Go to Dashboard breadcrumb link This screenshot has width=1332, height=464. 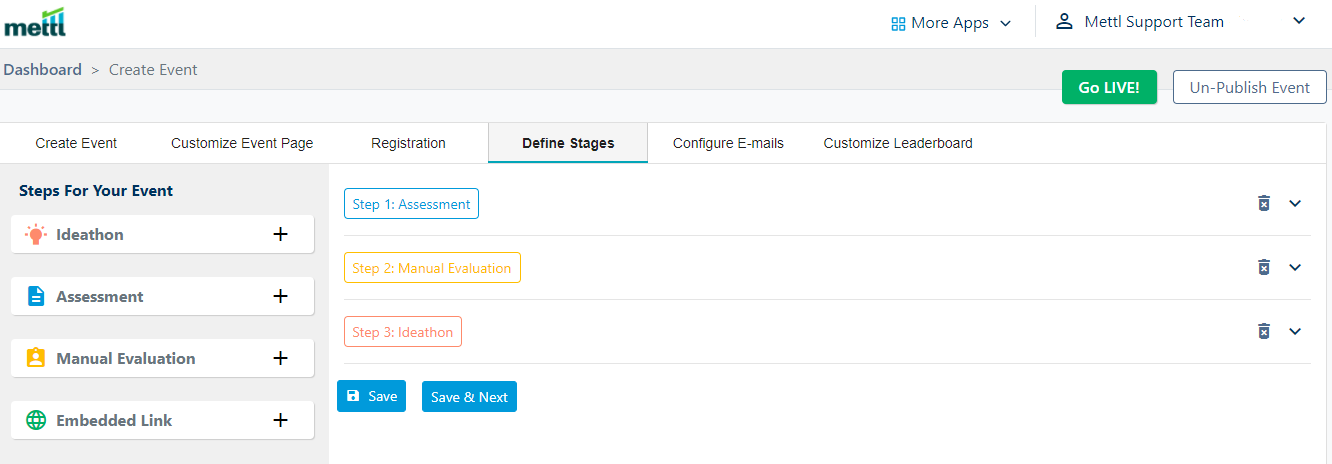tap(43, 70)
